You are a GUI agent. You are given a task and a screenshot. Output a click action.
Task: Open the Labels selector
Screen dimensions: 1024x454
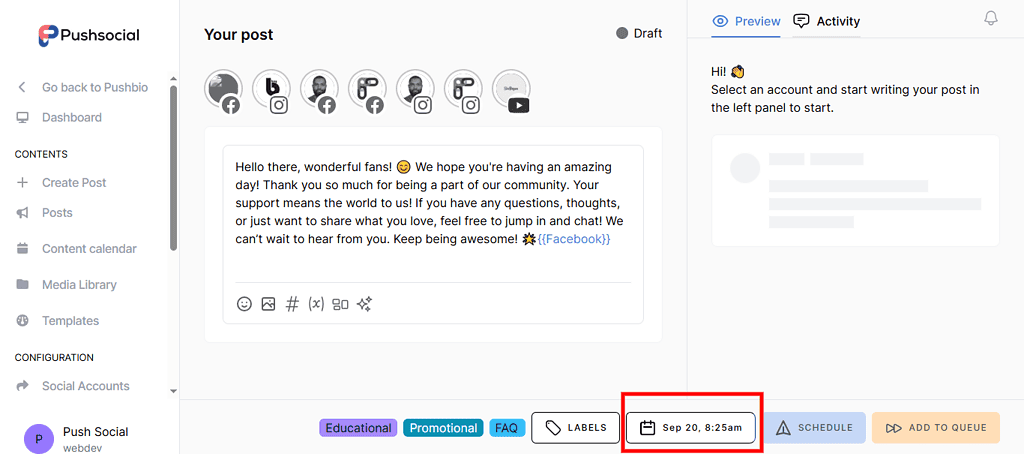[575, 427]
